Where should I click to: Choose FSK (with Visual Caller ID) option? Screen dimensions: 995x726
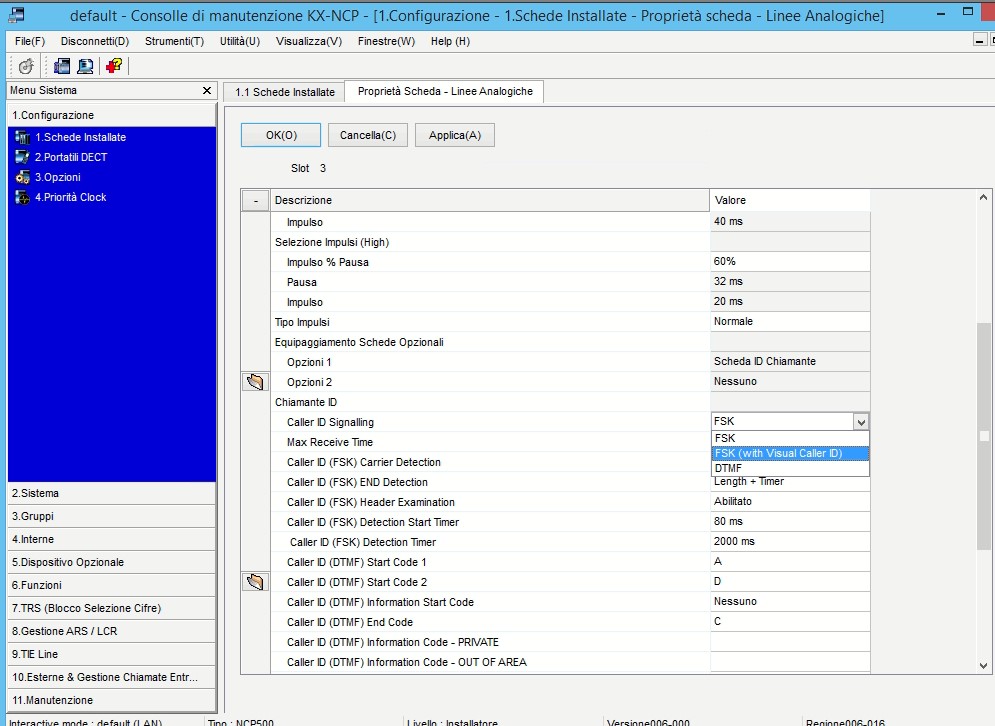[790, 453]
